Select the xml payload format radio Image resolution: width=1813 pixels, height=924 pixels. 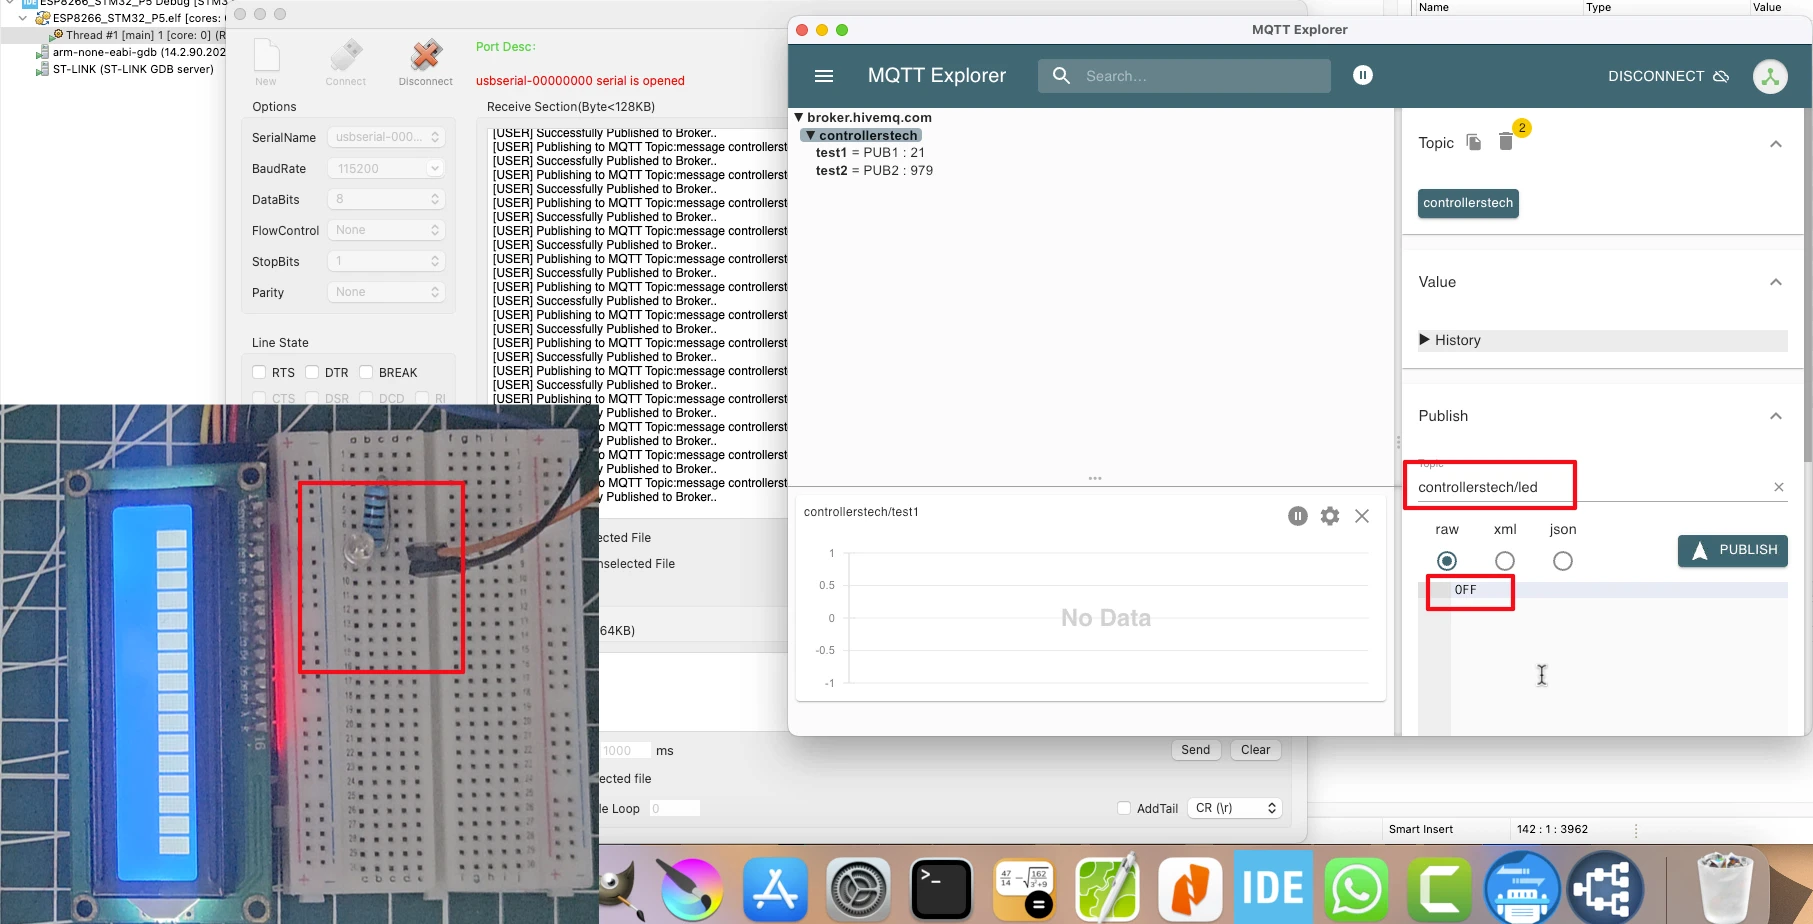pyautogui.click(x=1504, y=561)
